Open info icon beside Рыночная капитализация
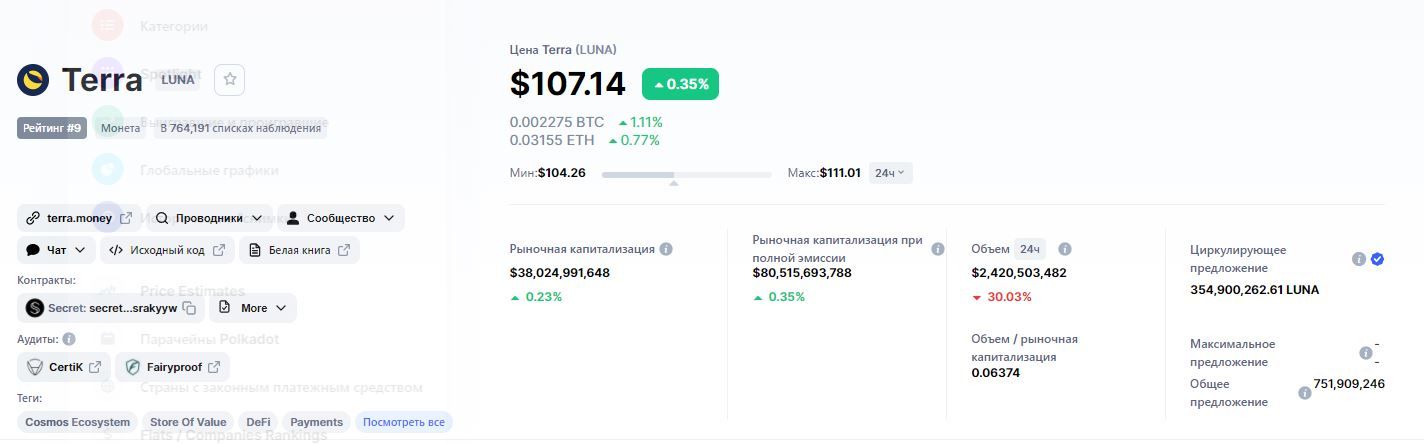 pos(666,249)
